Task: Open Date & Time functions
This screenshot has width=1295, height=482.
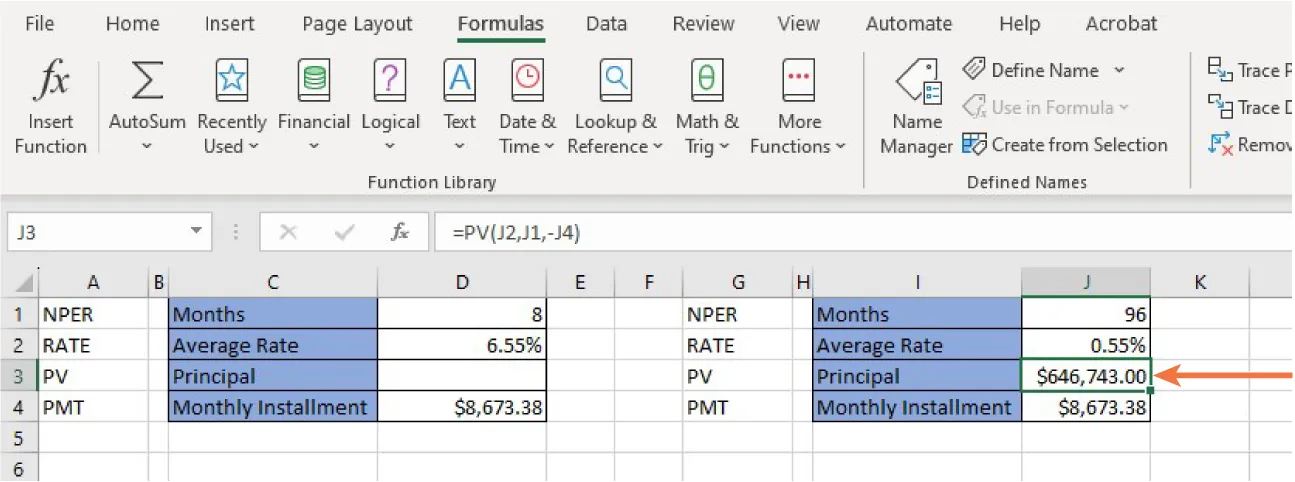Action: pyautogui.click(x=527, y=106)
